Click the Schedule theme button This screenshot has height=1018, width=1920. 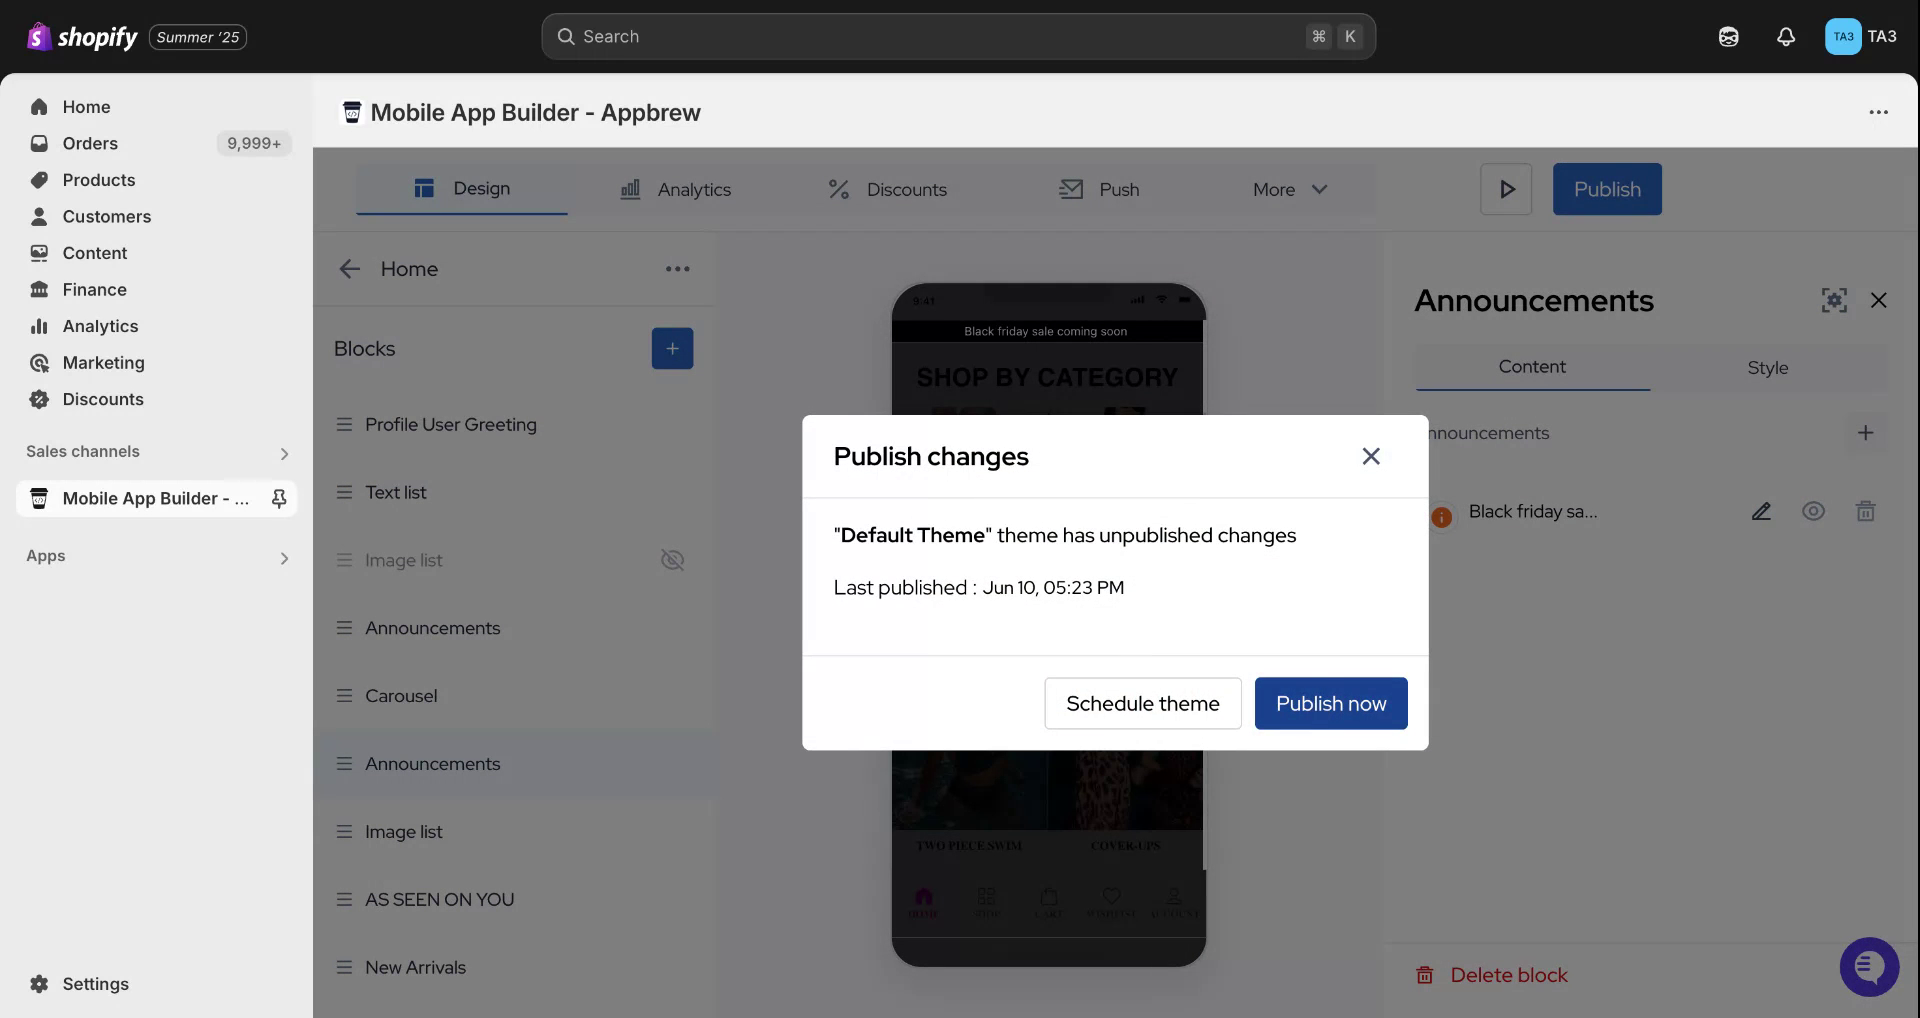[1142, 703]
